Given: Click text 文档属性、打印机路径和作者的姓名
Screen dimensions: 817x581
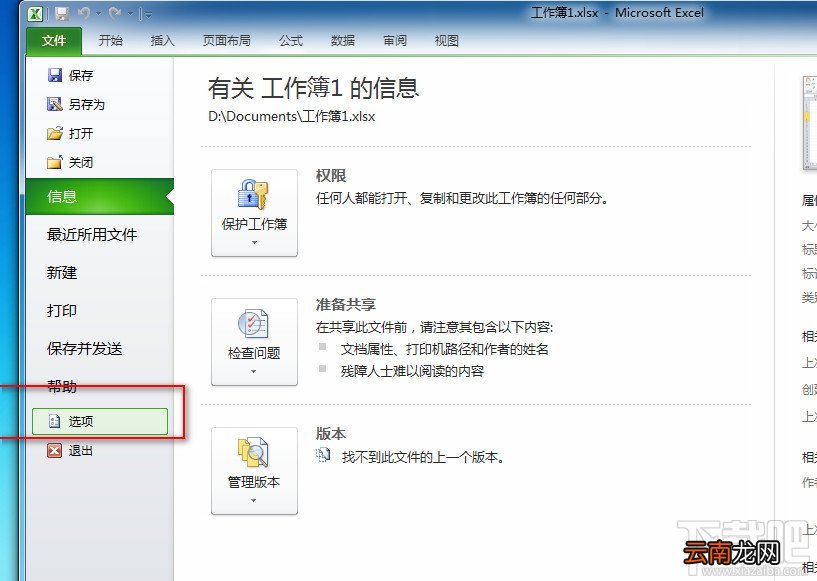Looking at the screenshot, I should coord(445,349).
